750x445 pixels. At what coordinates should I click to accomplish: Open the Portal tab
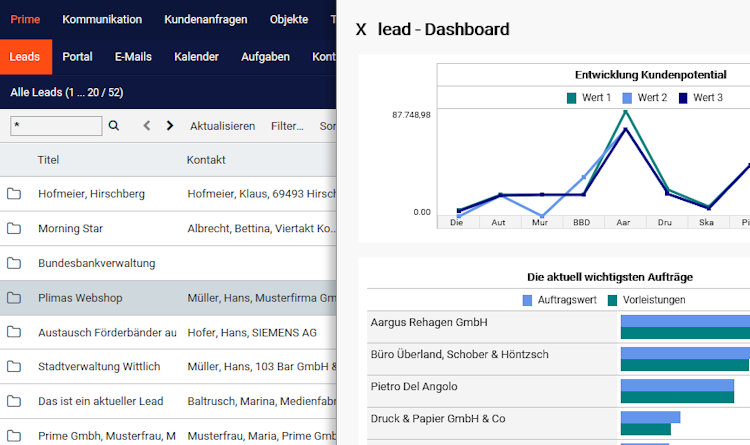(77, 56)
